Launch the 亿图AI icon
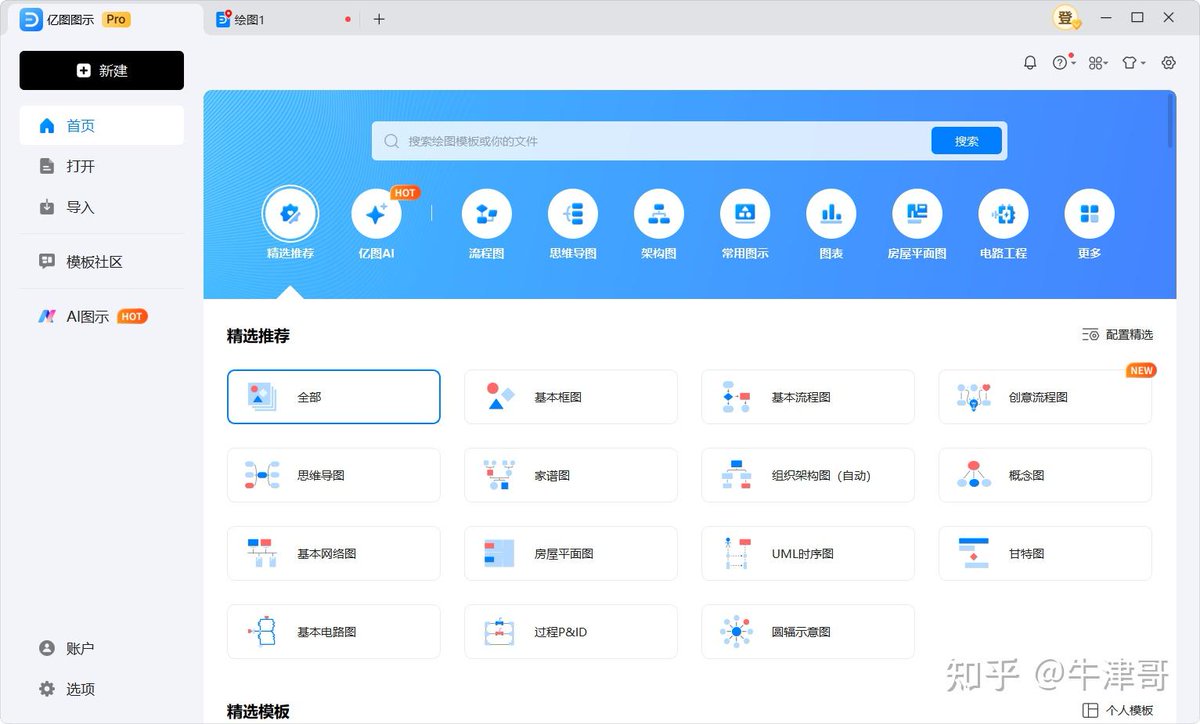Image resolution: width=1200 pixels, height=724 pixels. coord(376,214)
